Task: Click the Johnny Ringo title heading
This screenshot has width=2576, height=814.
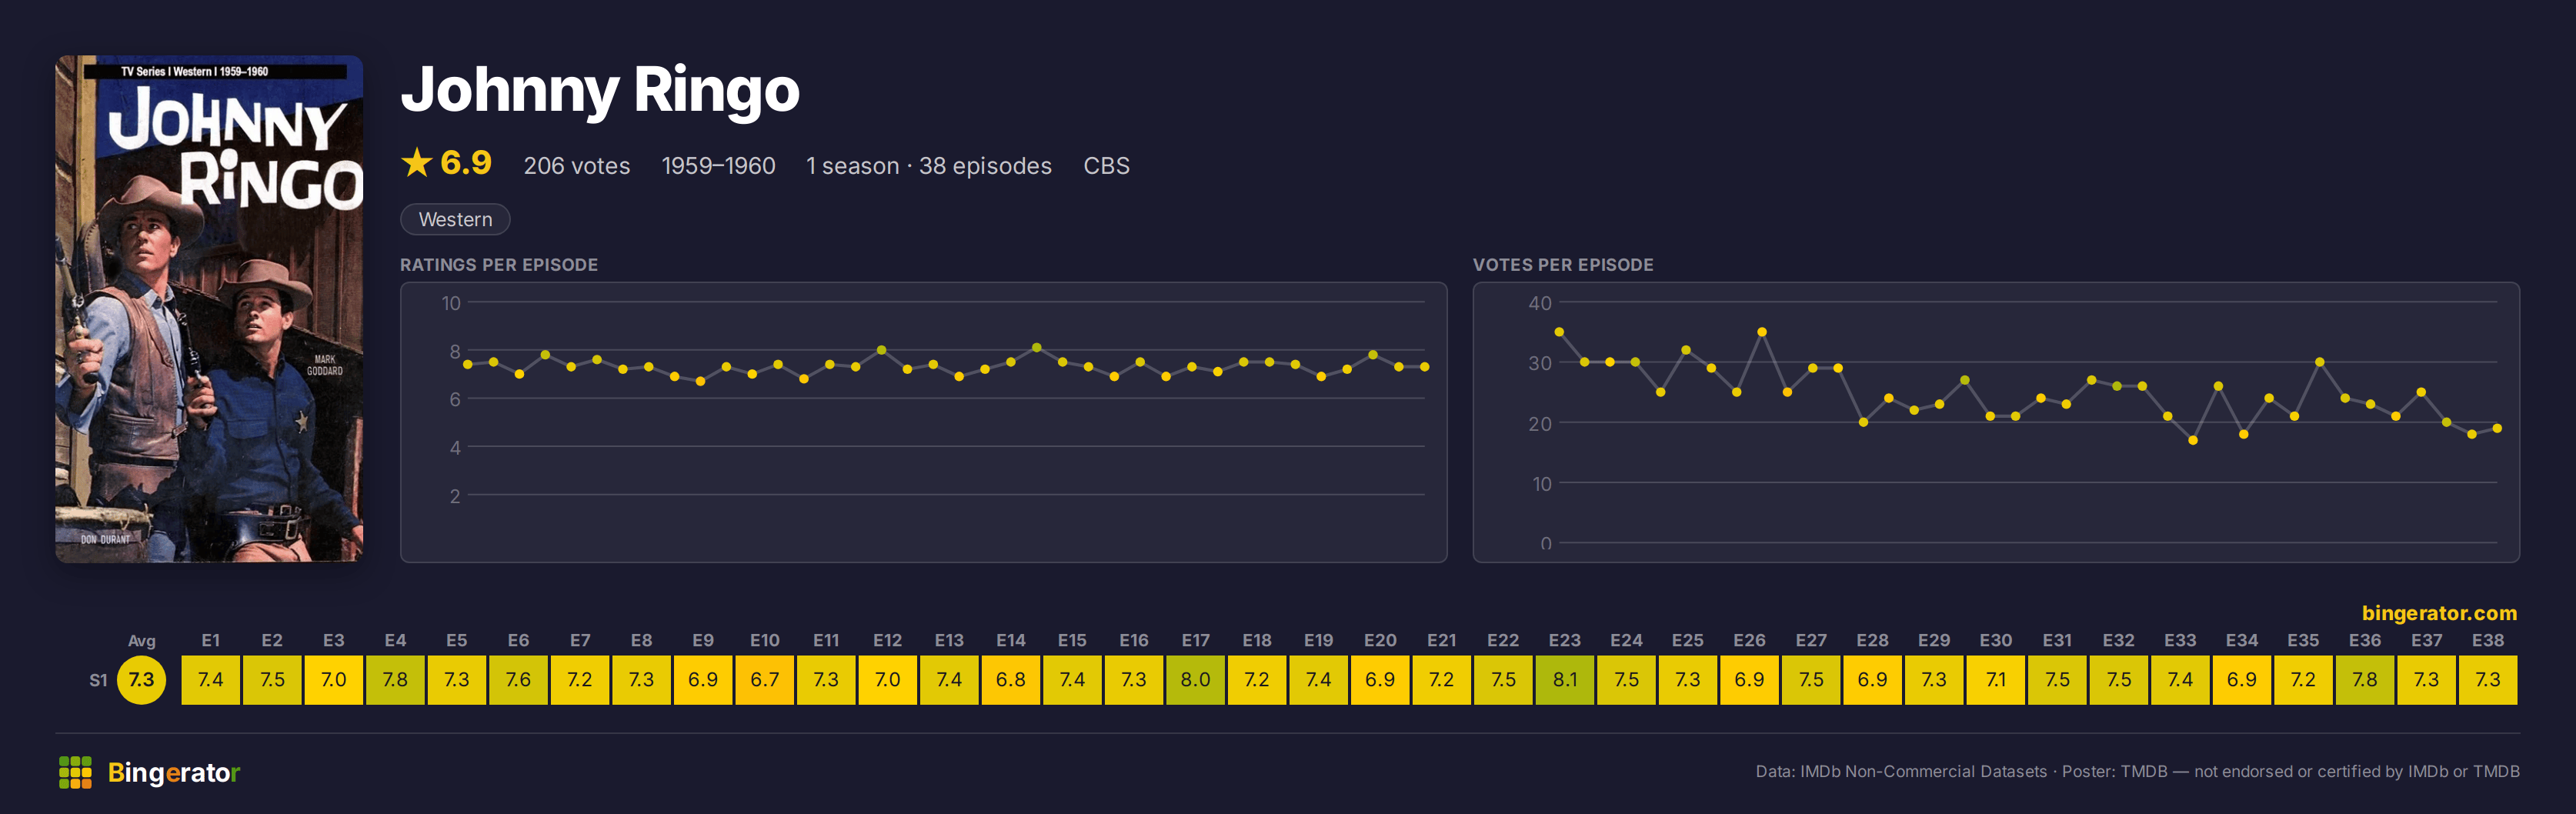Action: [x=600, y=89]
